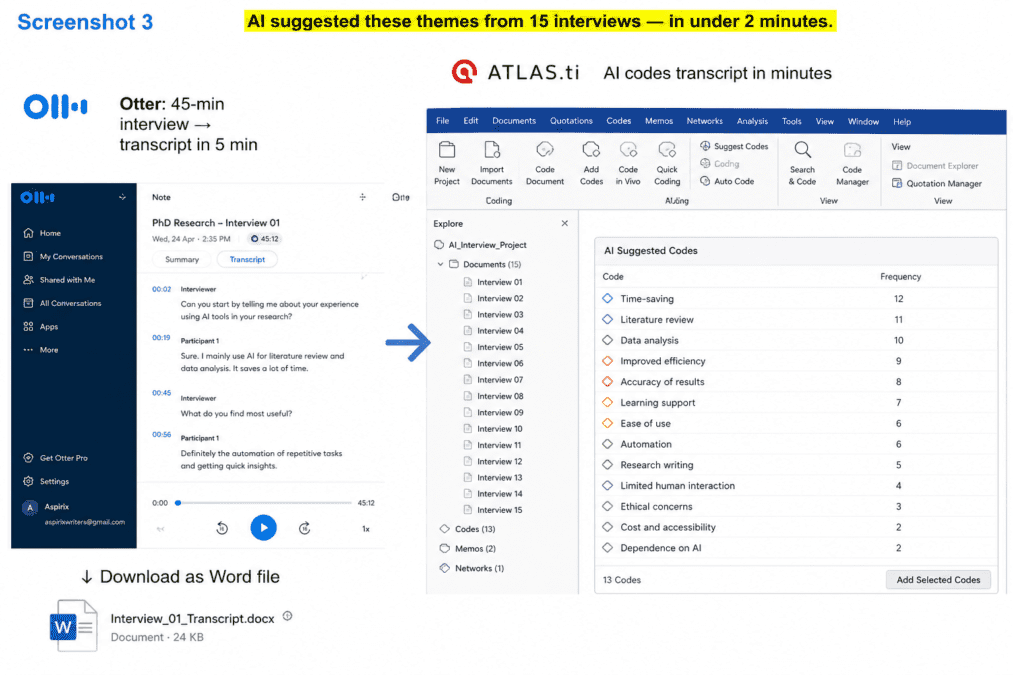Open All Conversations in Otter
The width and height of the screenshot is (1013, 675).
click(x=63, y=303)
